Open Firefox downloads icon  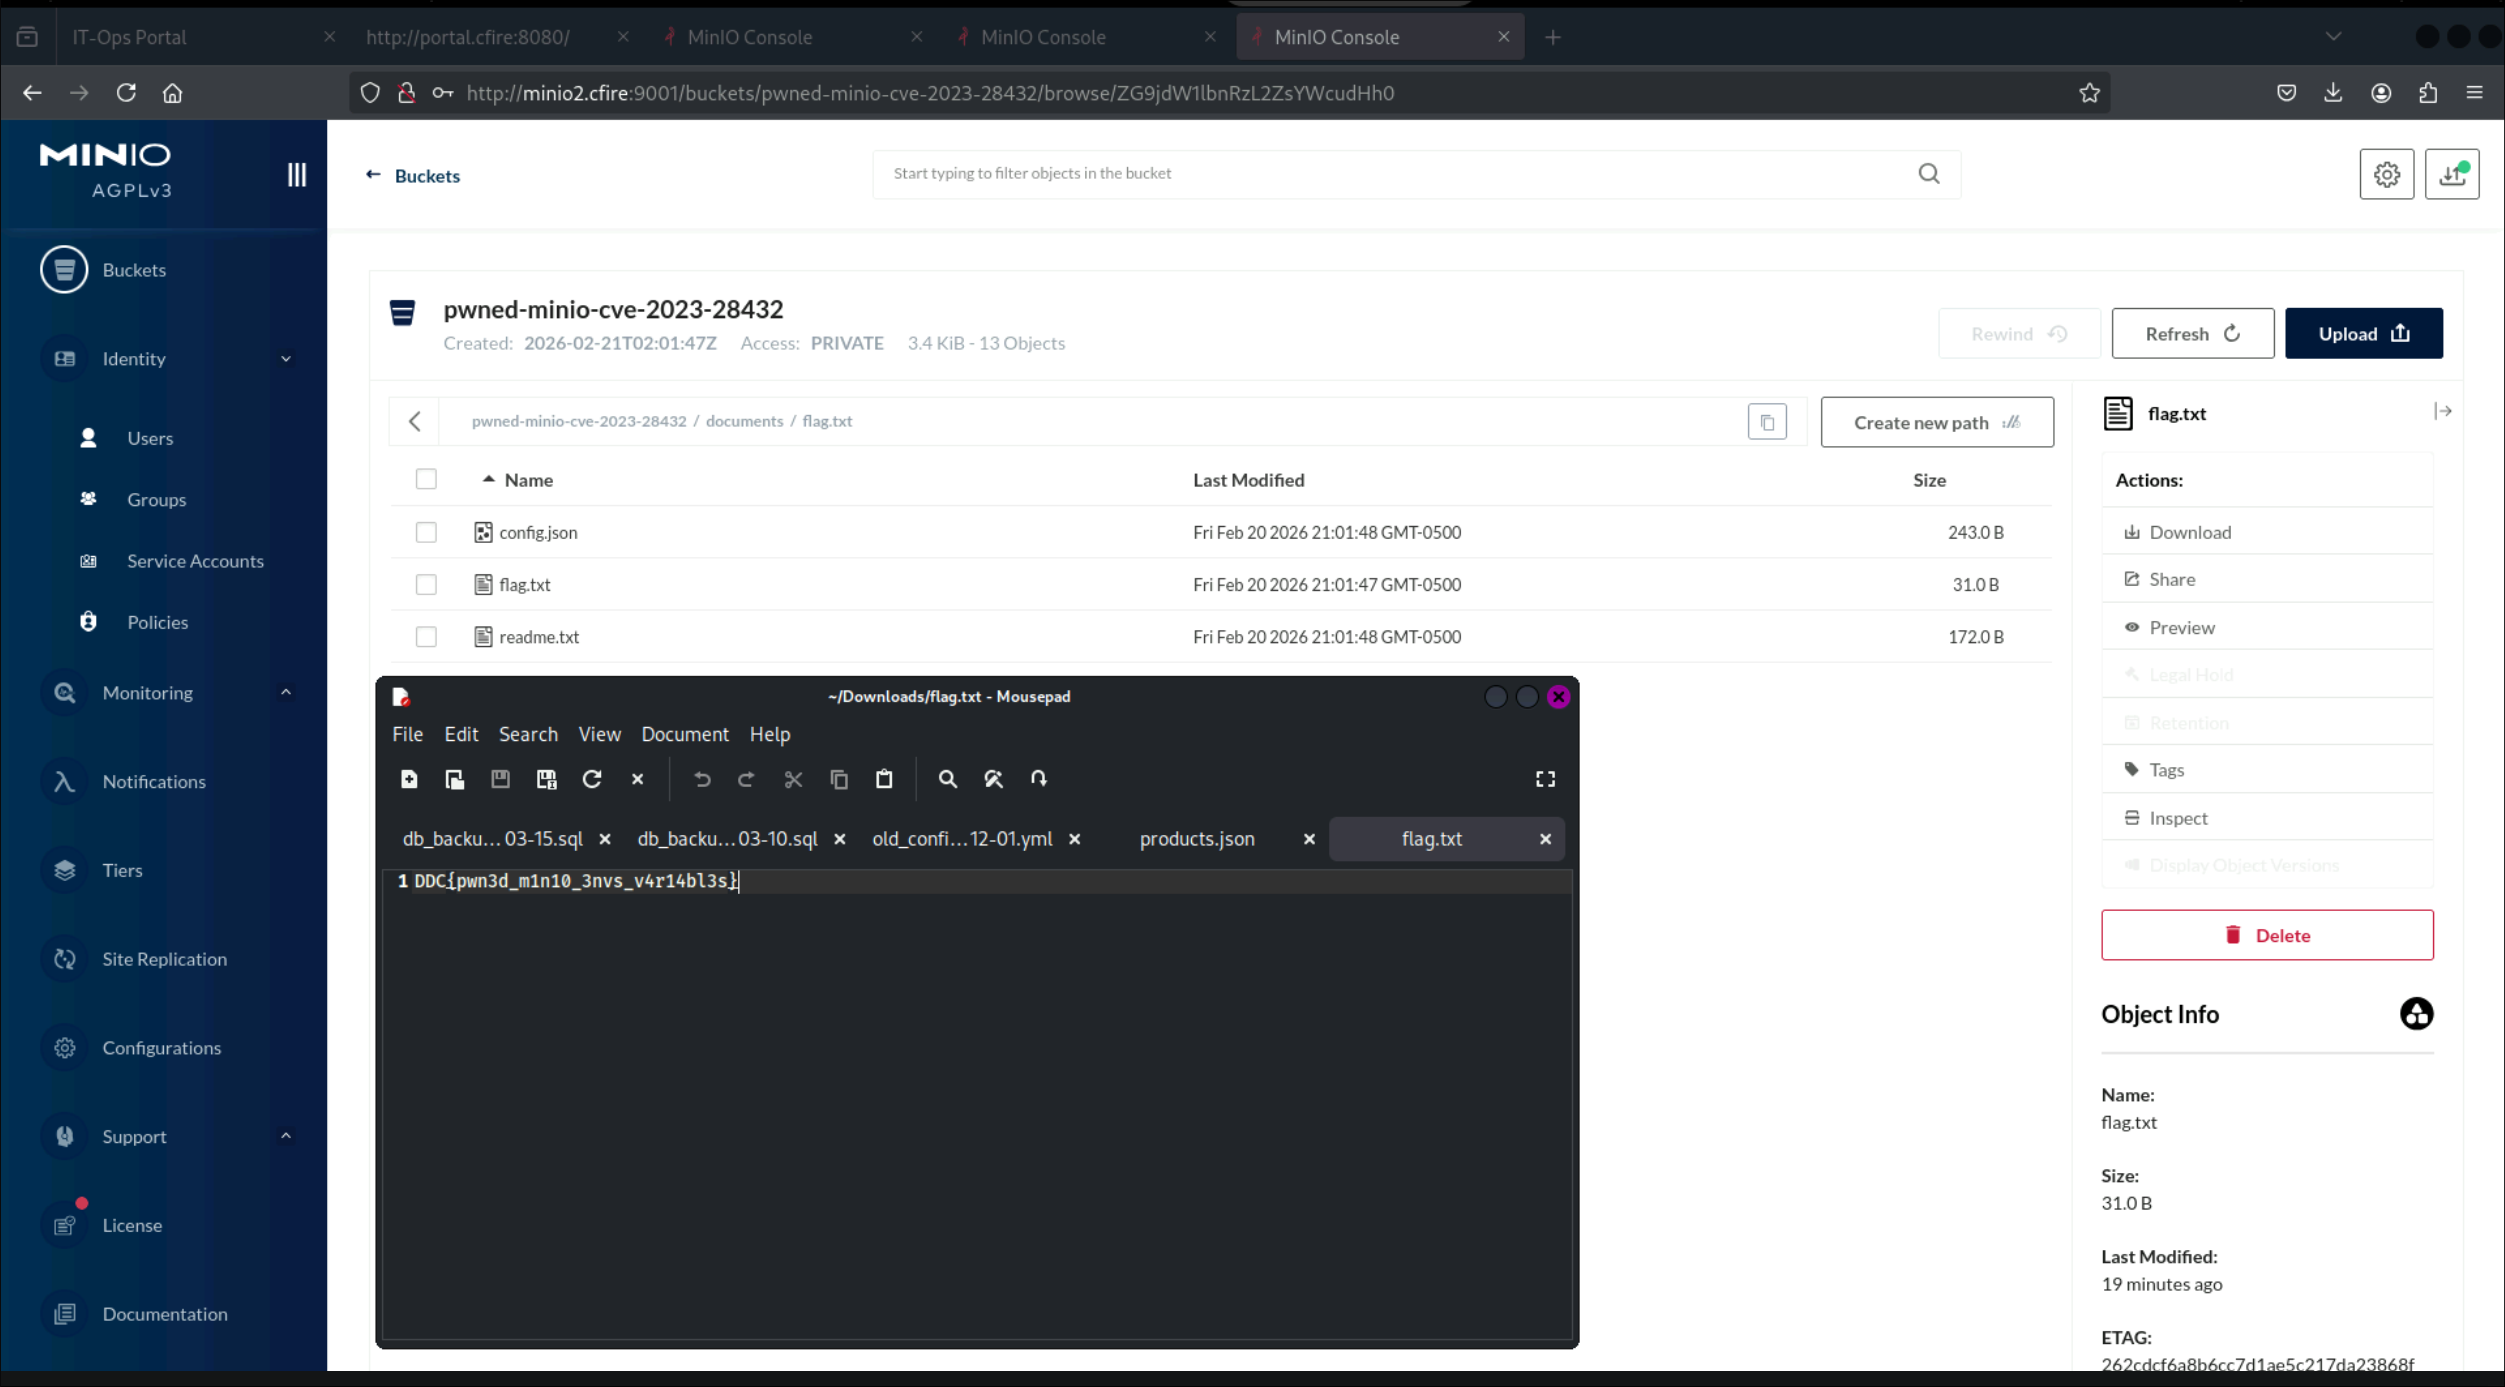(2333, 93)
